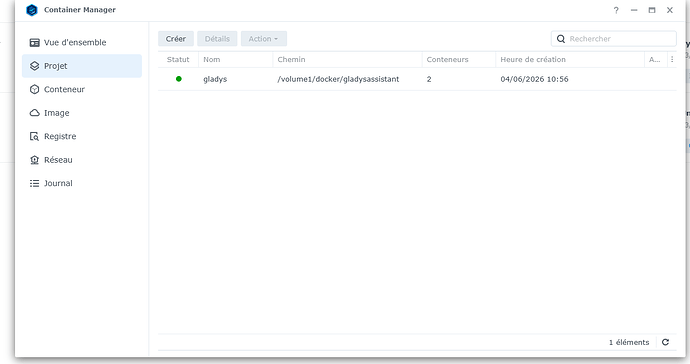Click the truncated A... column header

point(655,59)
